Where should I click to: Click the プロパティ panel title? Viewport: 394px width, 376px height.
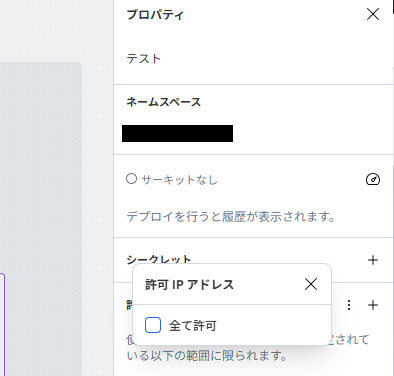click(x=155, y=15)
